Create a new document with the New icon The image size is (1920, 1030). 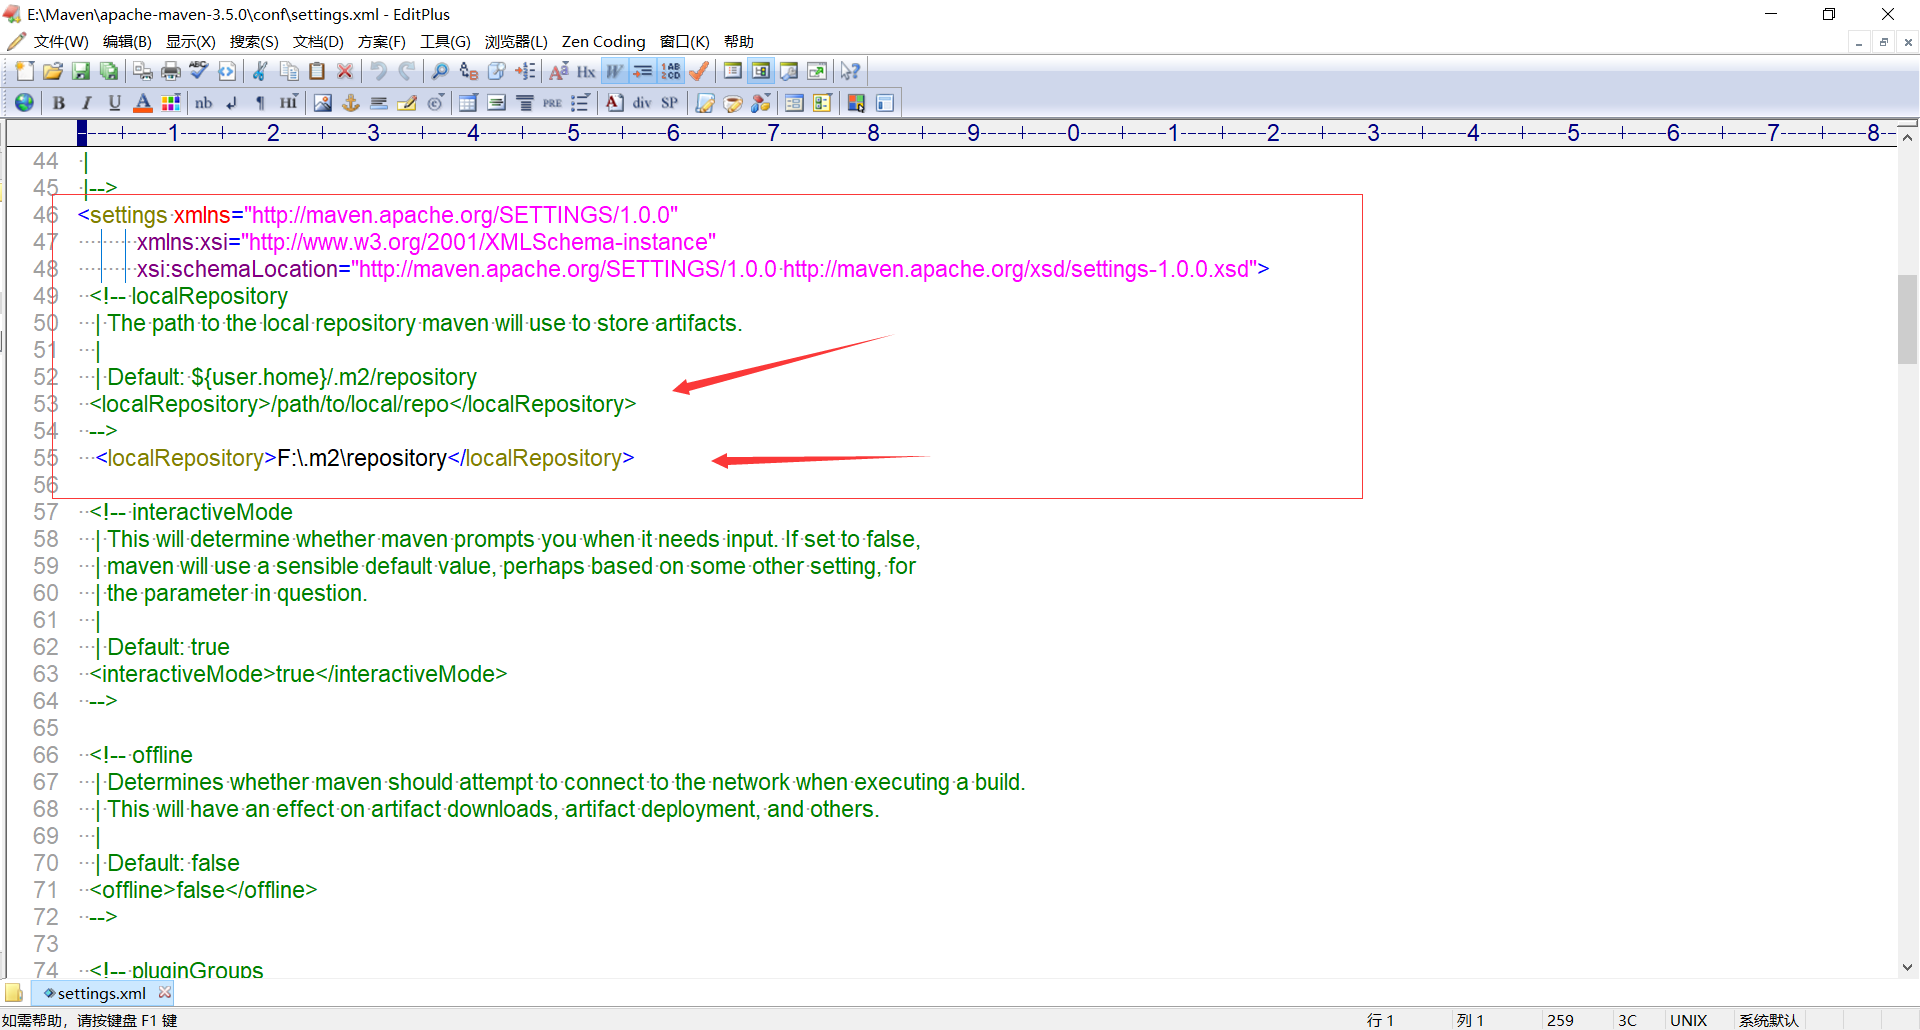25,71
